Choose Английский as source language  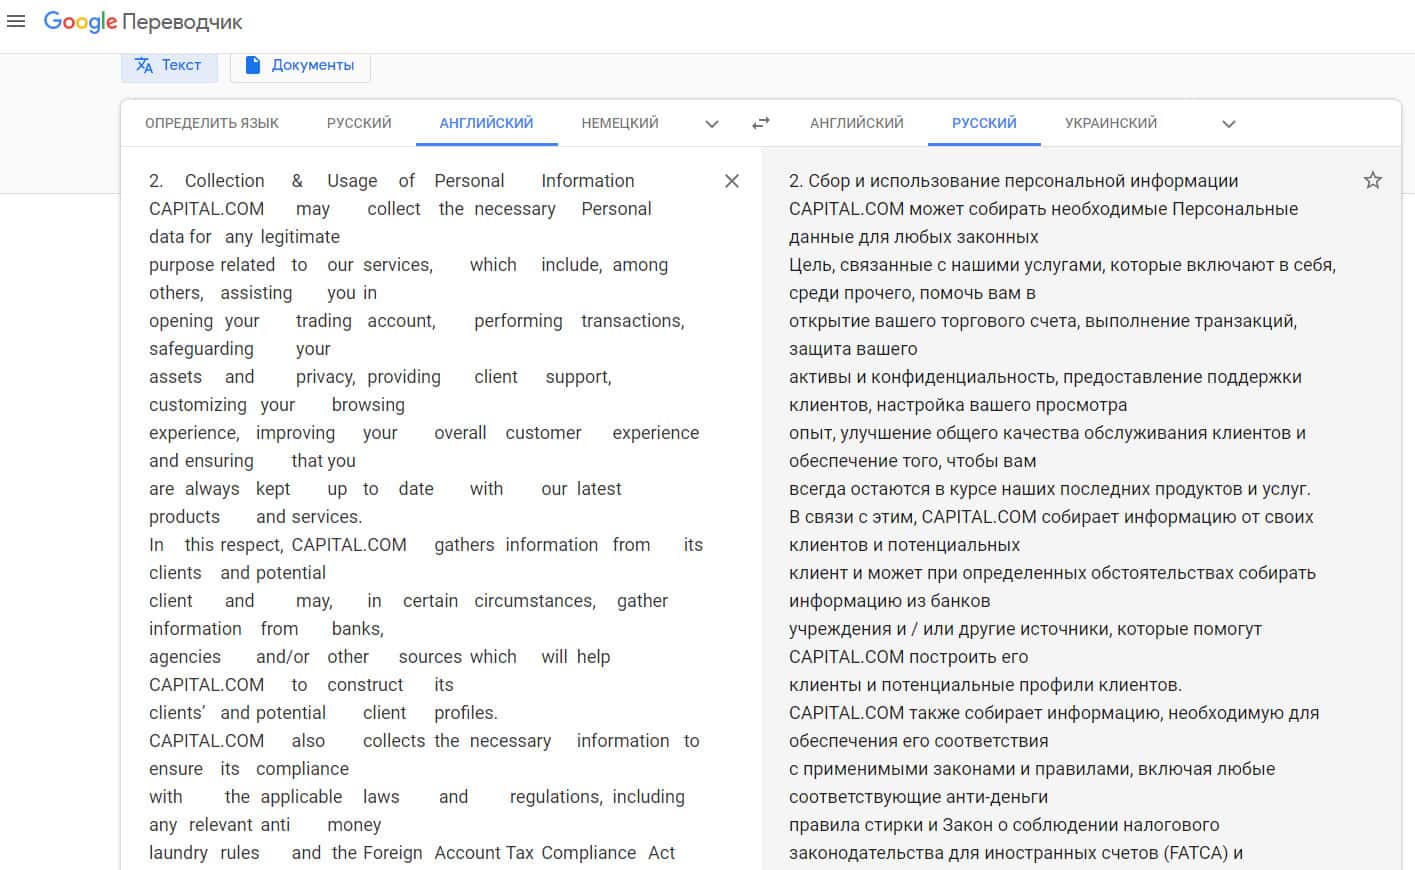[486, 123]
